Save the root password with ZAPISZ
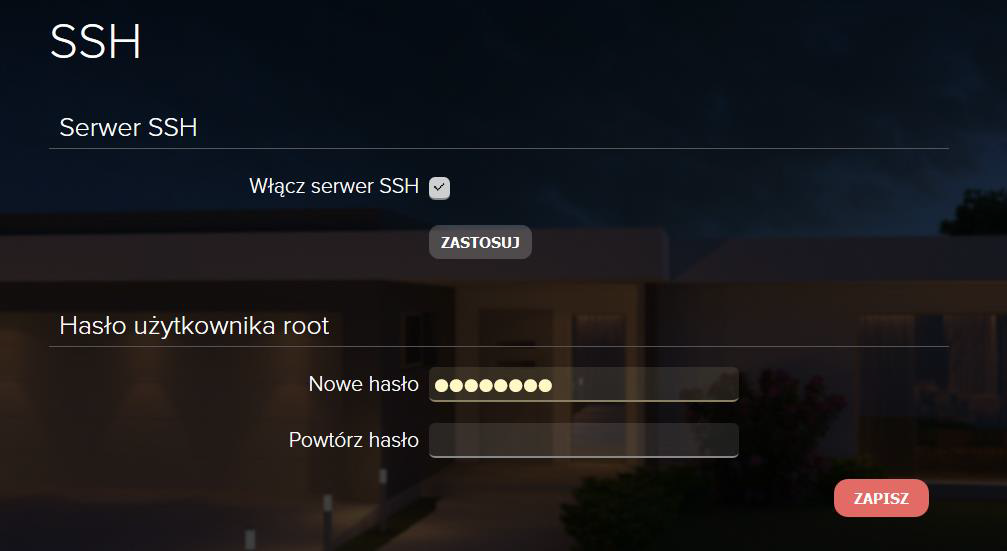 881,498
